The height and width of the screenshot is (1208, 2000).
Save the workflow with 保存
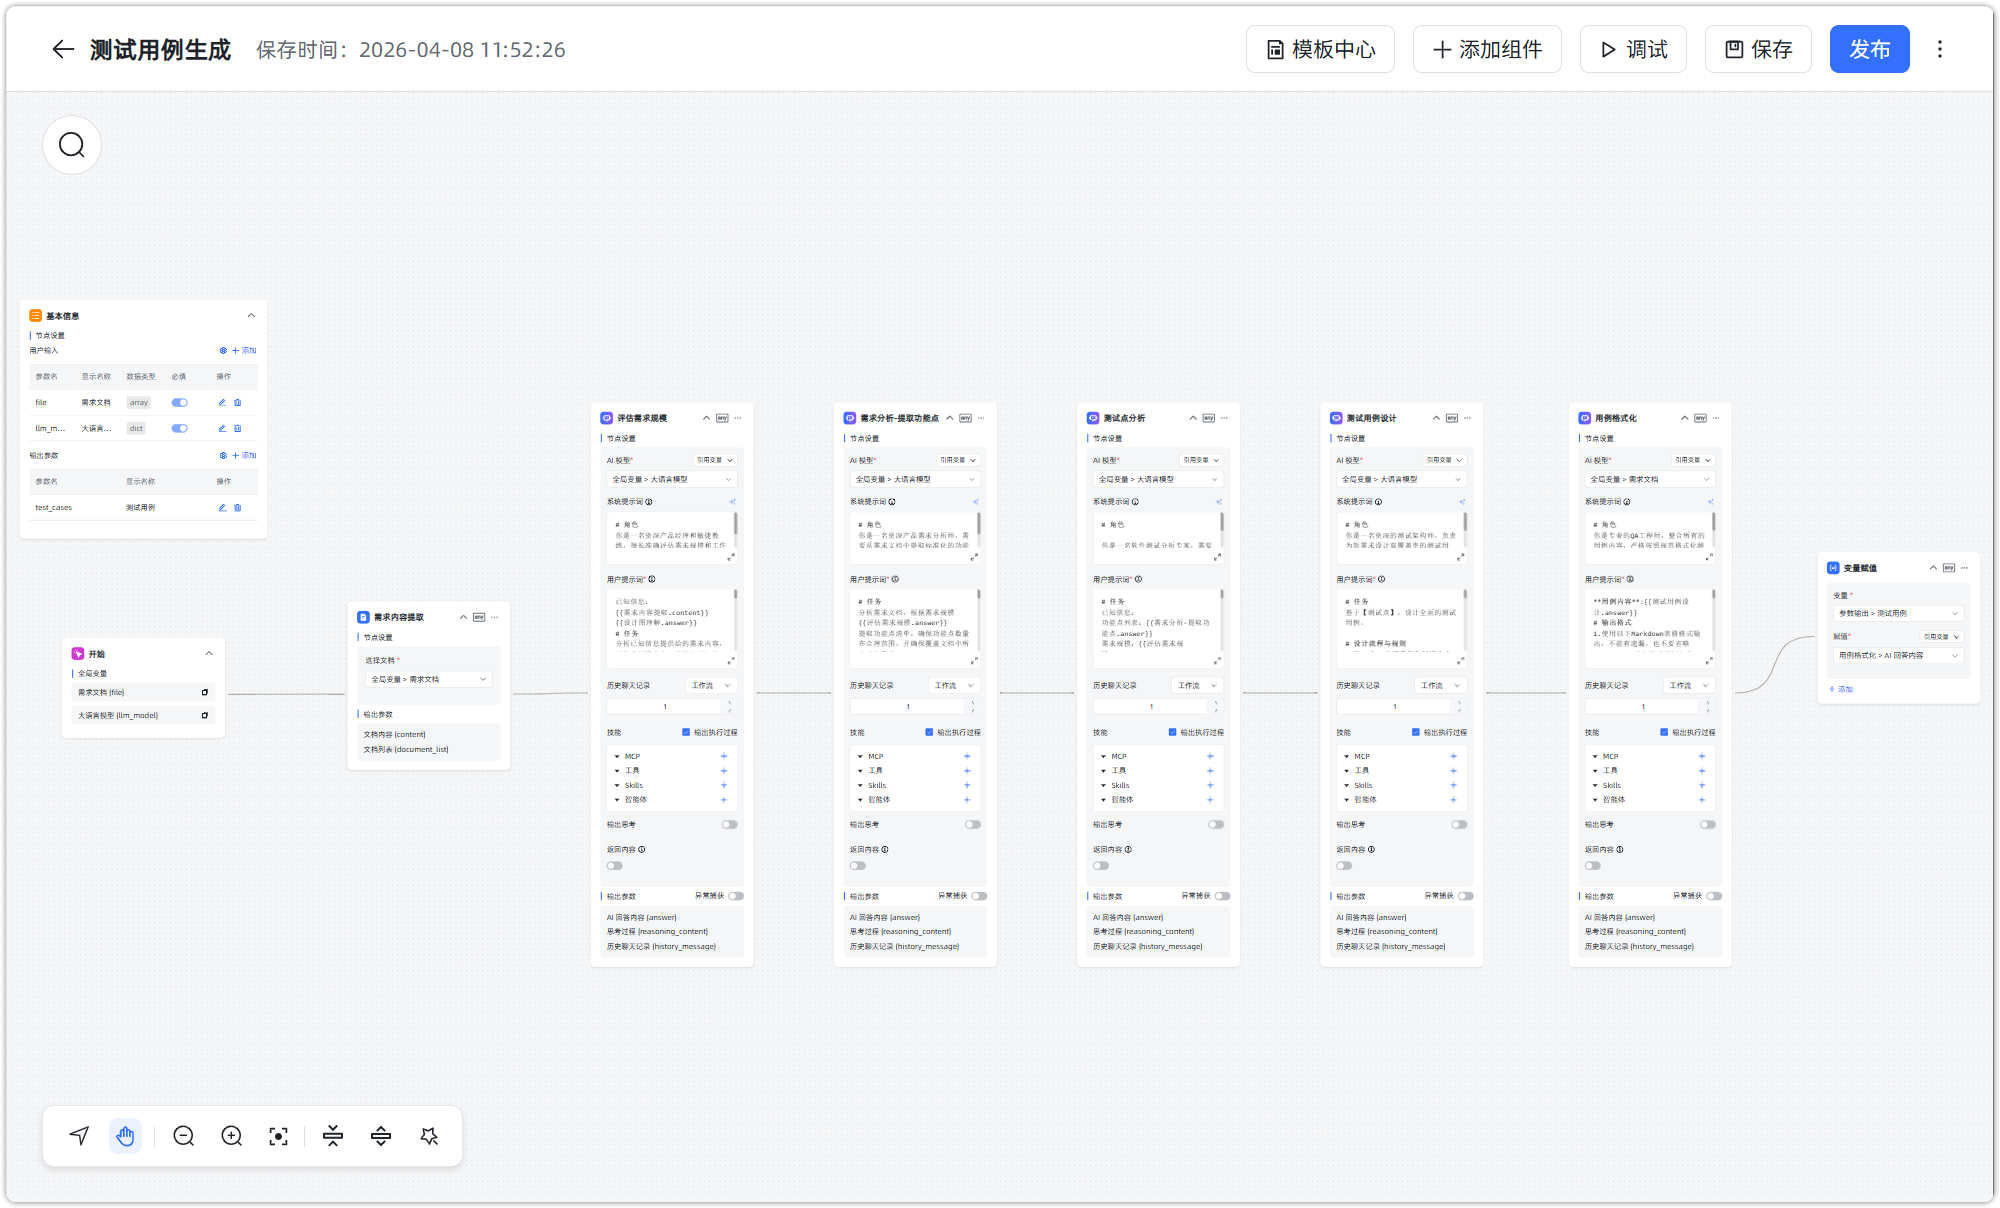(1758, 49)
